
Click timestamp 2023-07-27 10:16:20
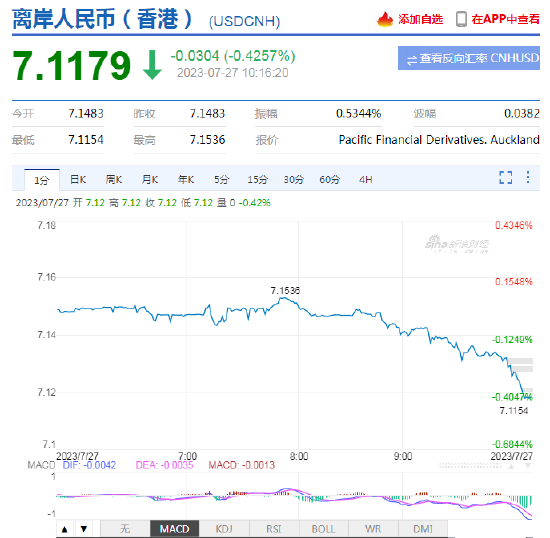[x=233, y=73]
